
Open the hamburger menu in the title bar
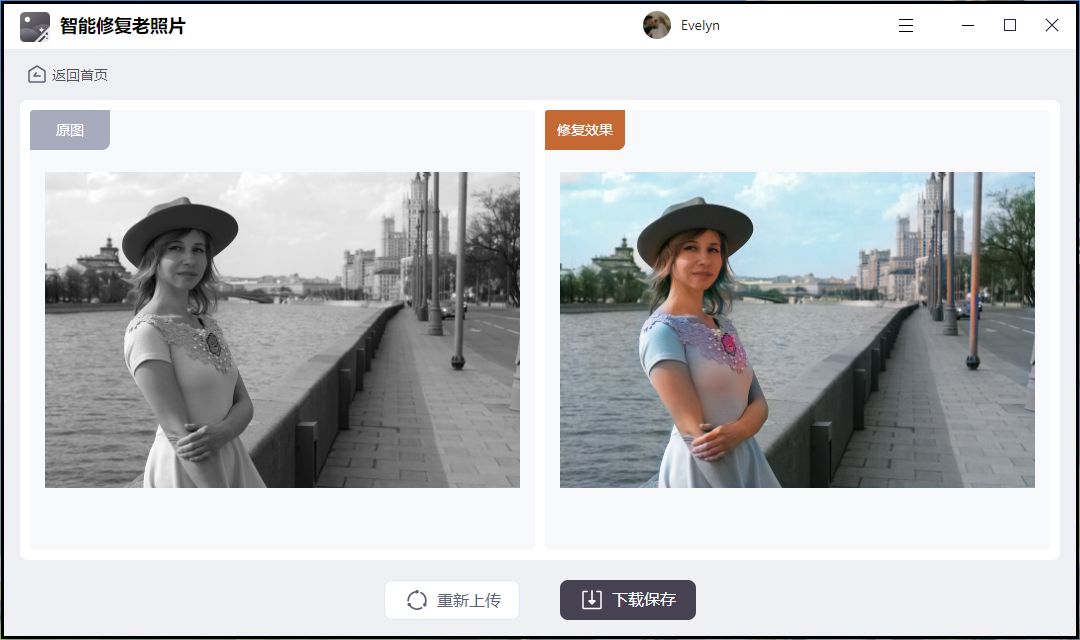906,25
